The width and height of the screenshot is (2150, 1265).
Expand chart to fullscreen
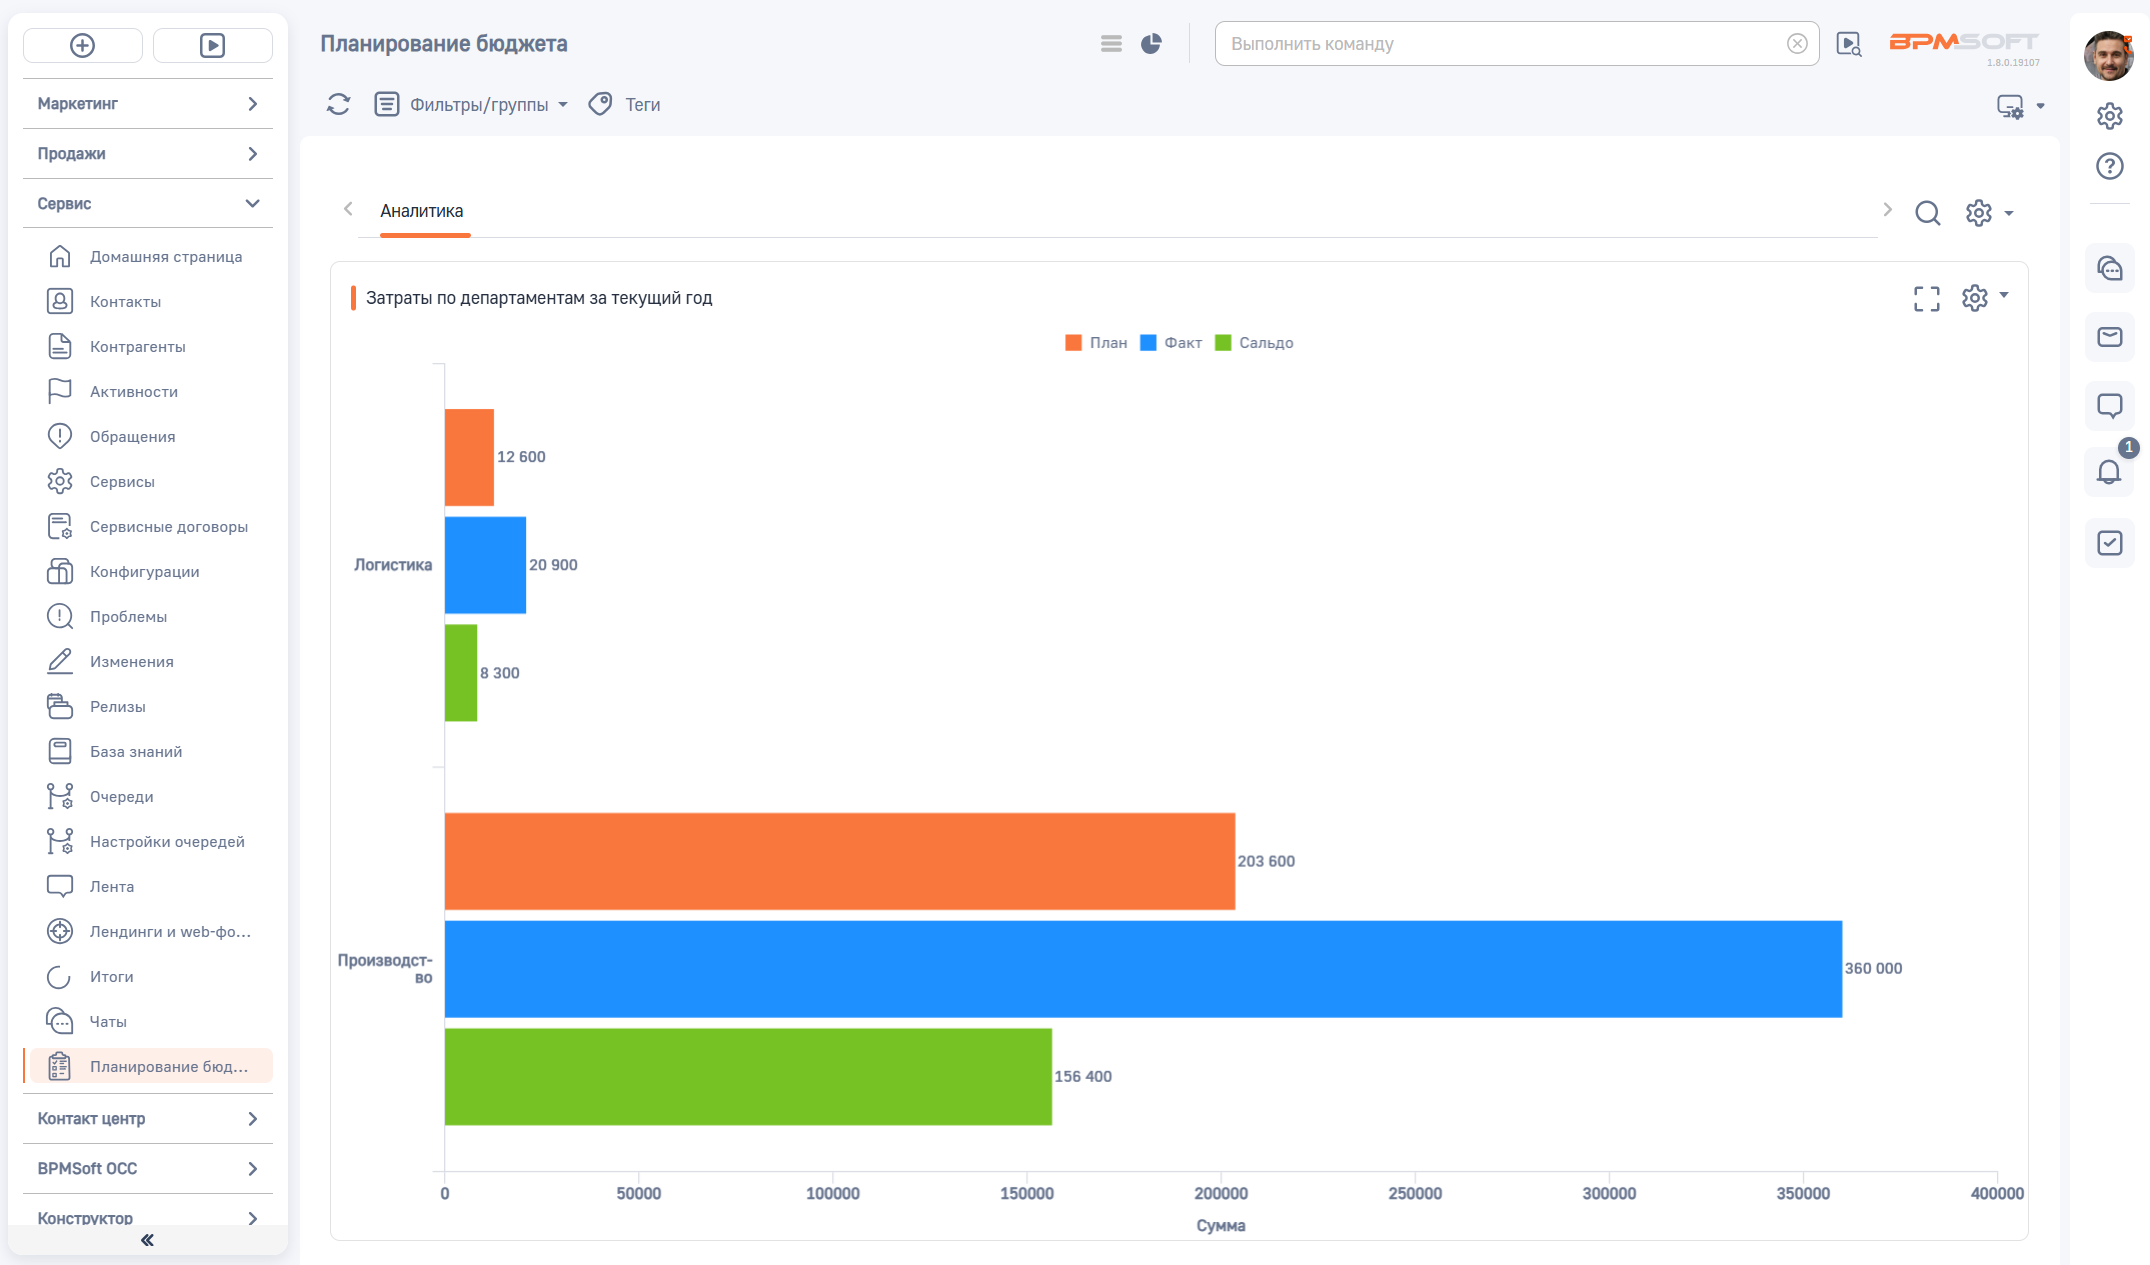click(x=1926, y=298)
